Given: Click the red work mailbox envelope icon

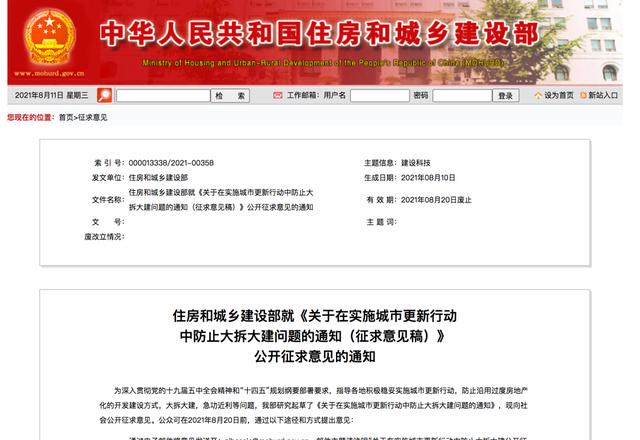Looking at the screenshot, I should pos(278,96).
